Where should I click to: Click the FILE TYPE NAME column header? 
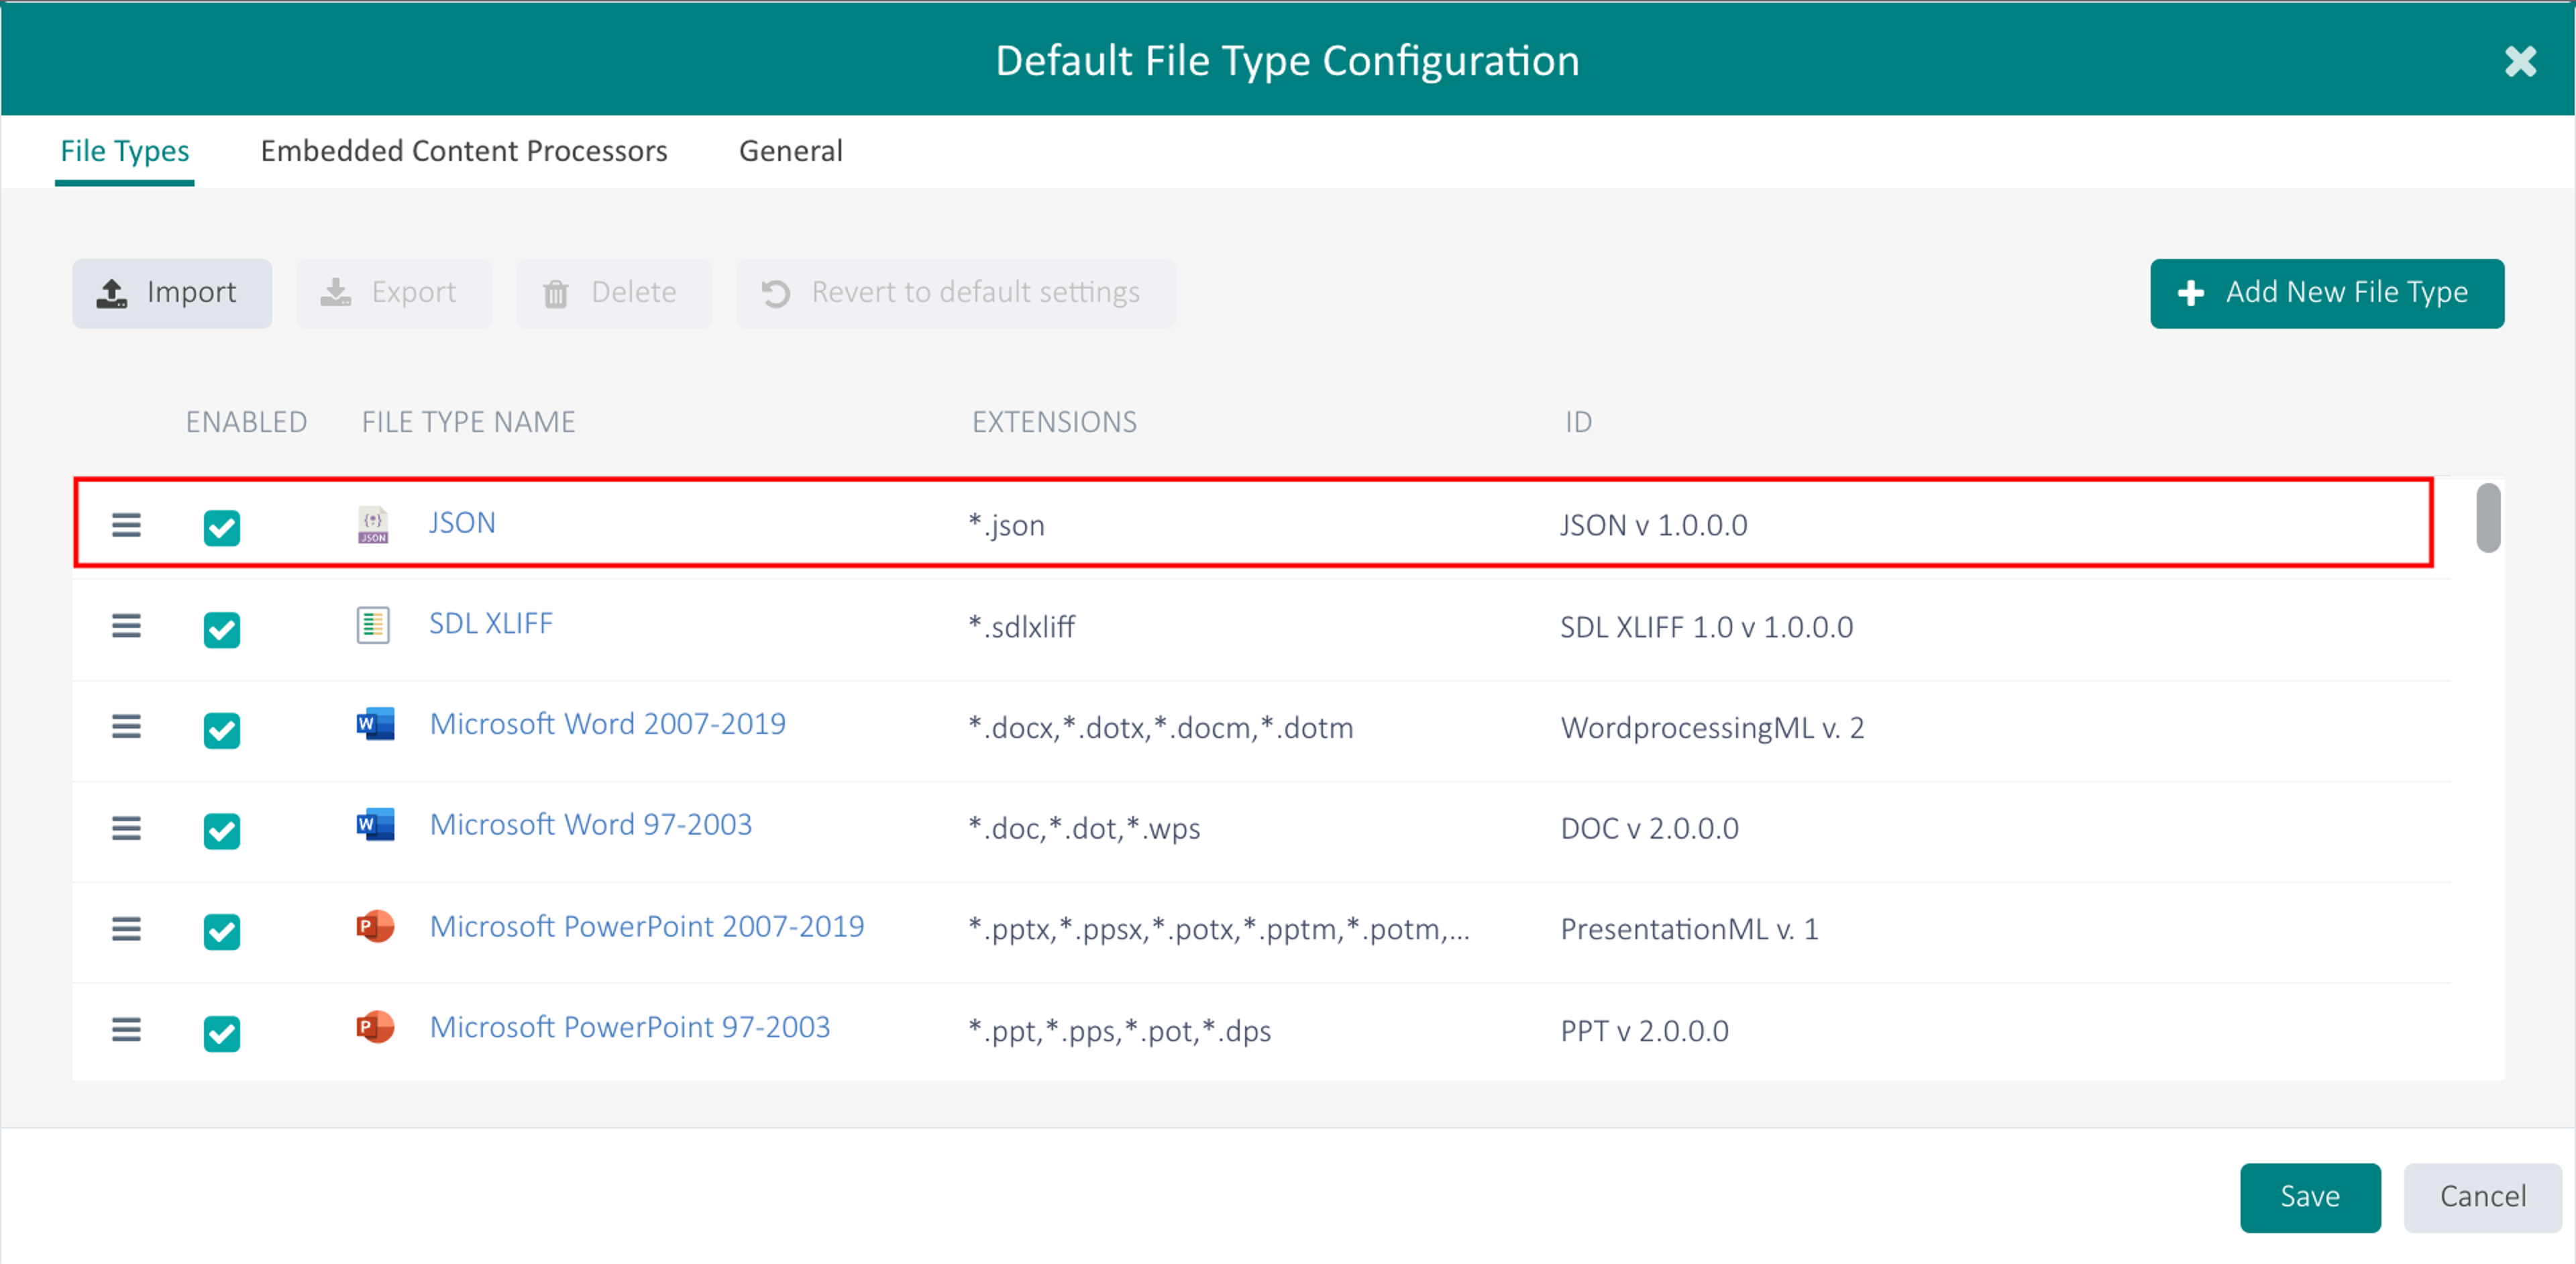[468, 422]
